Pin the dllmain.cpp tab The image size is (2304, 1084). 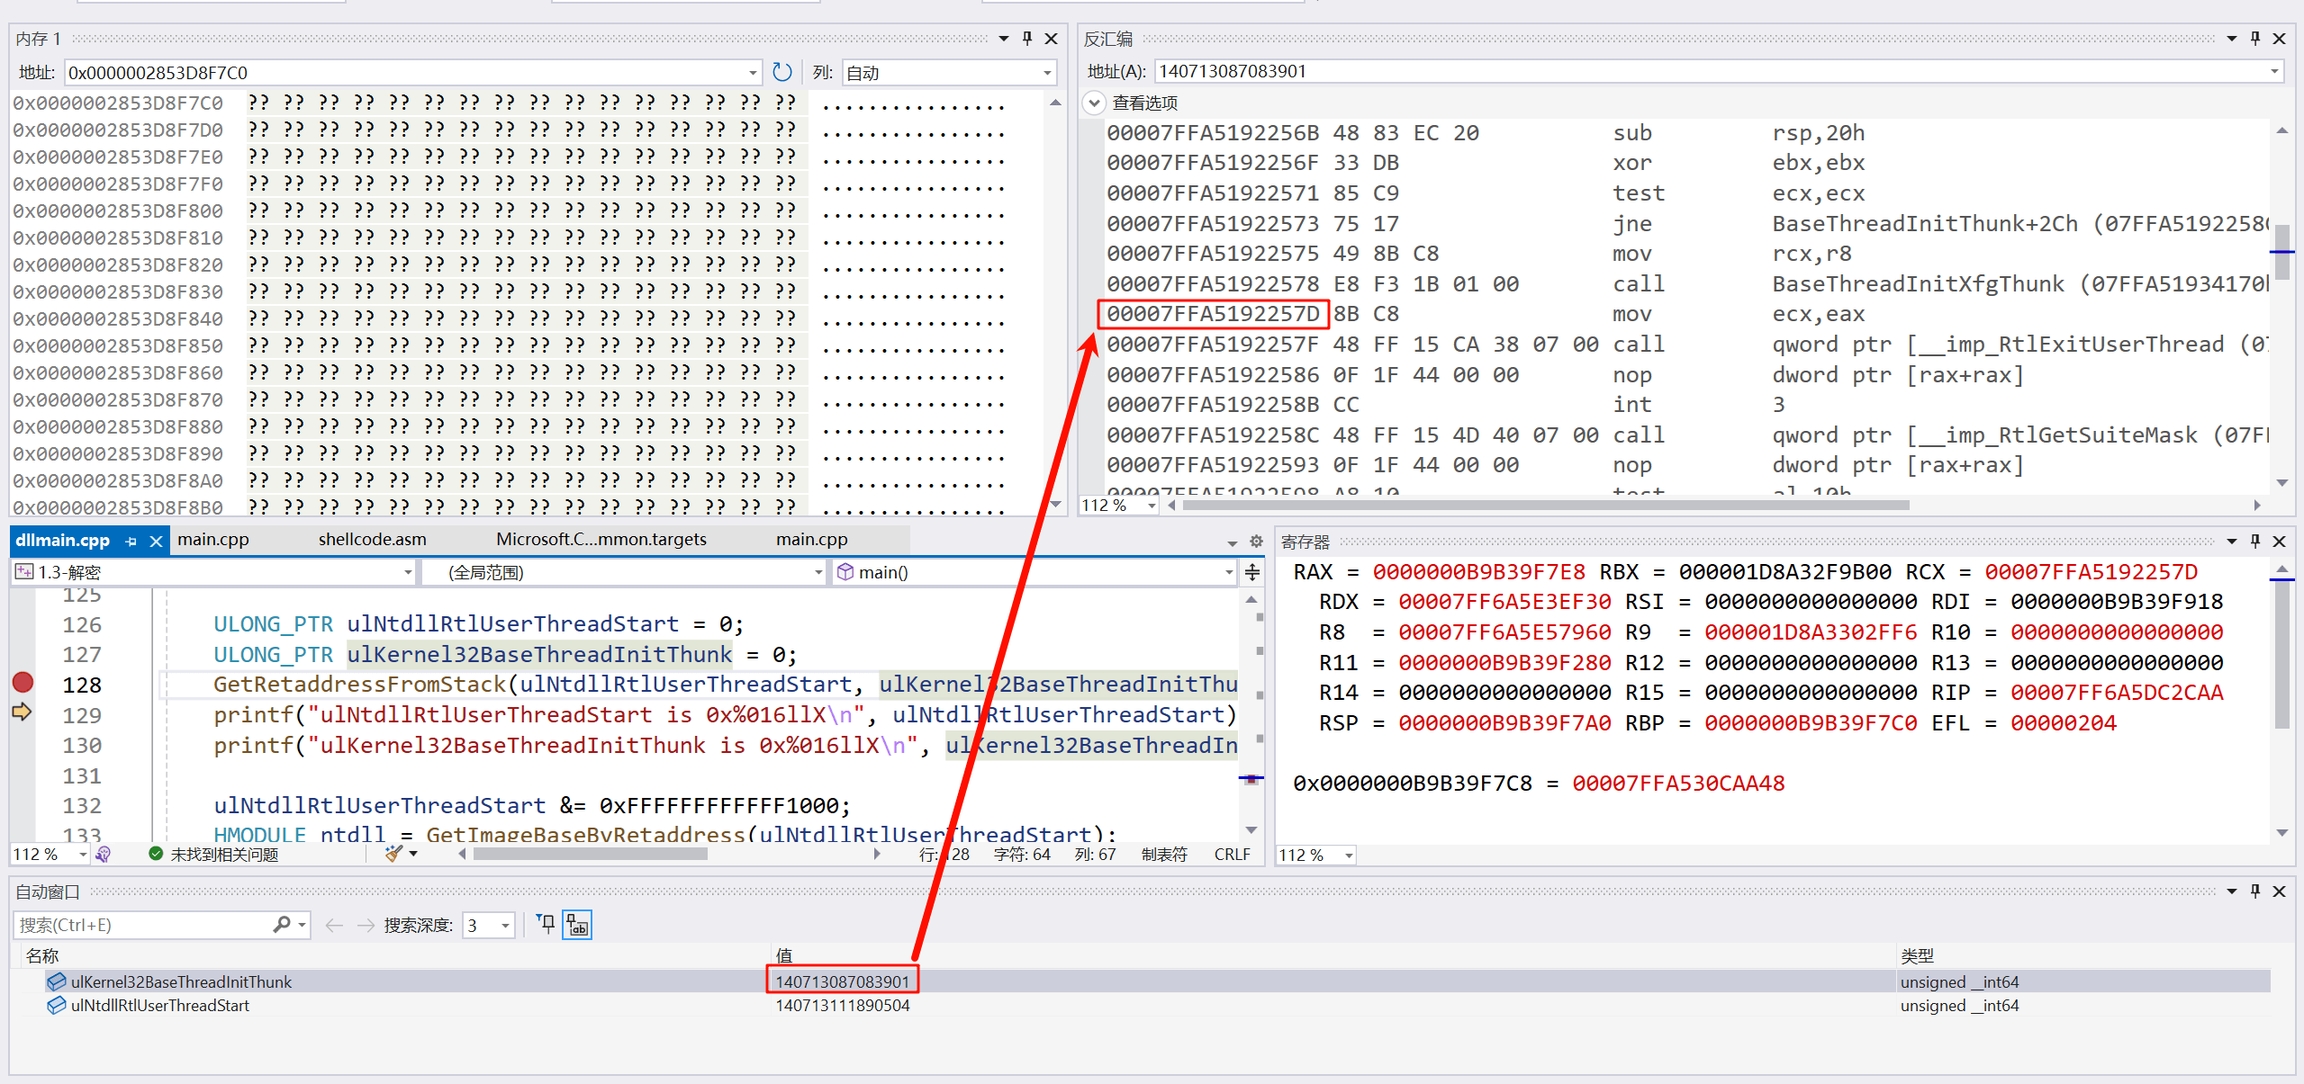coord(131,541)
